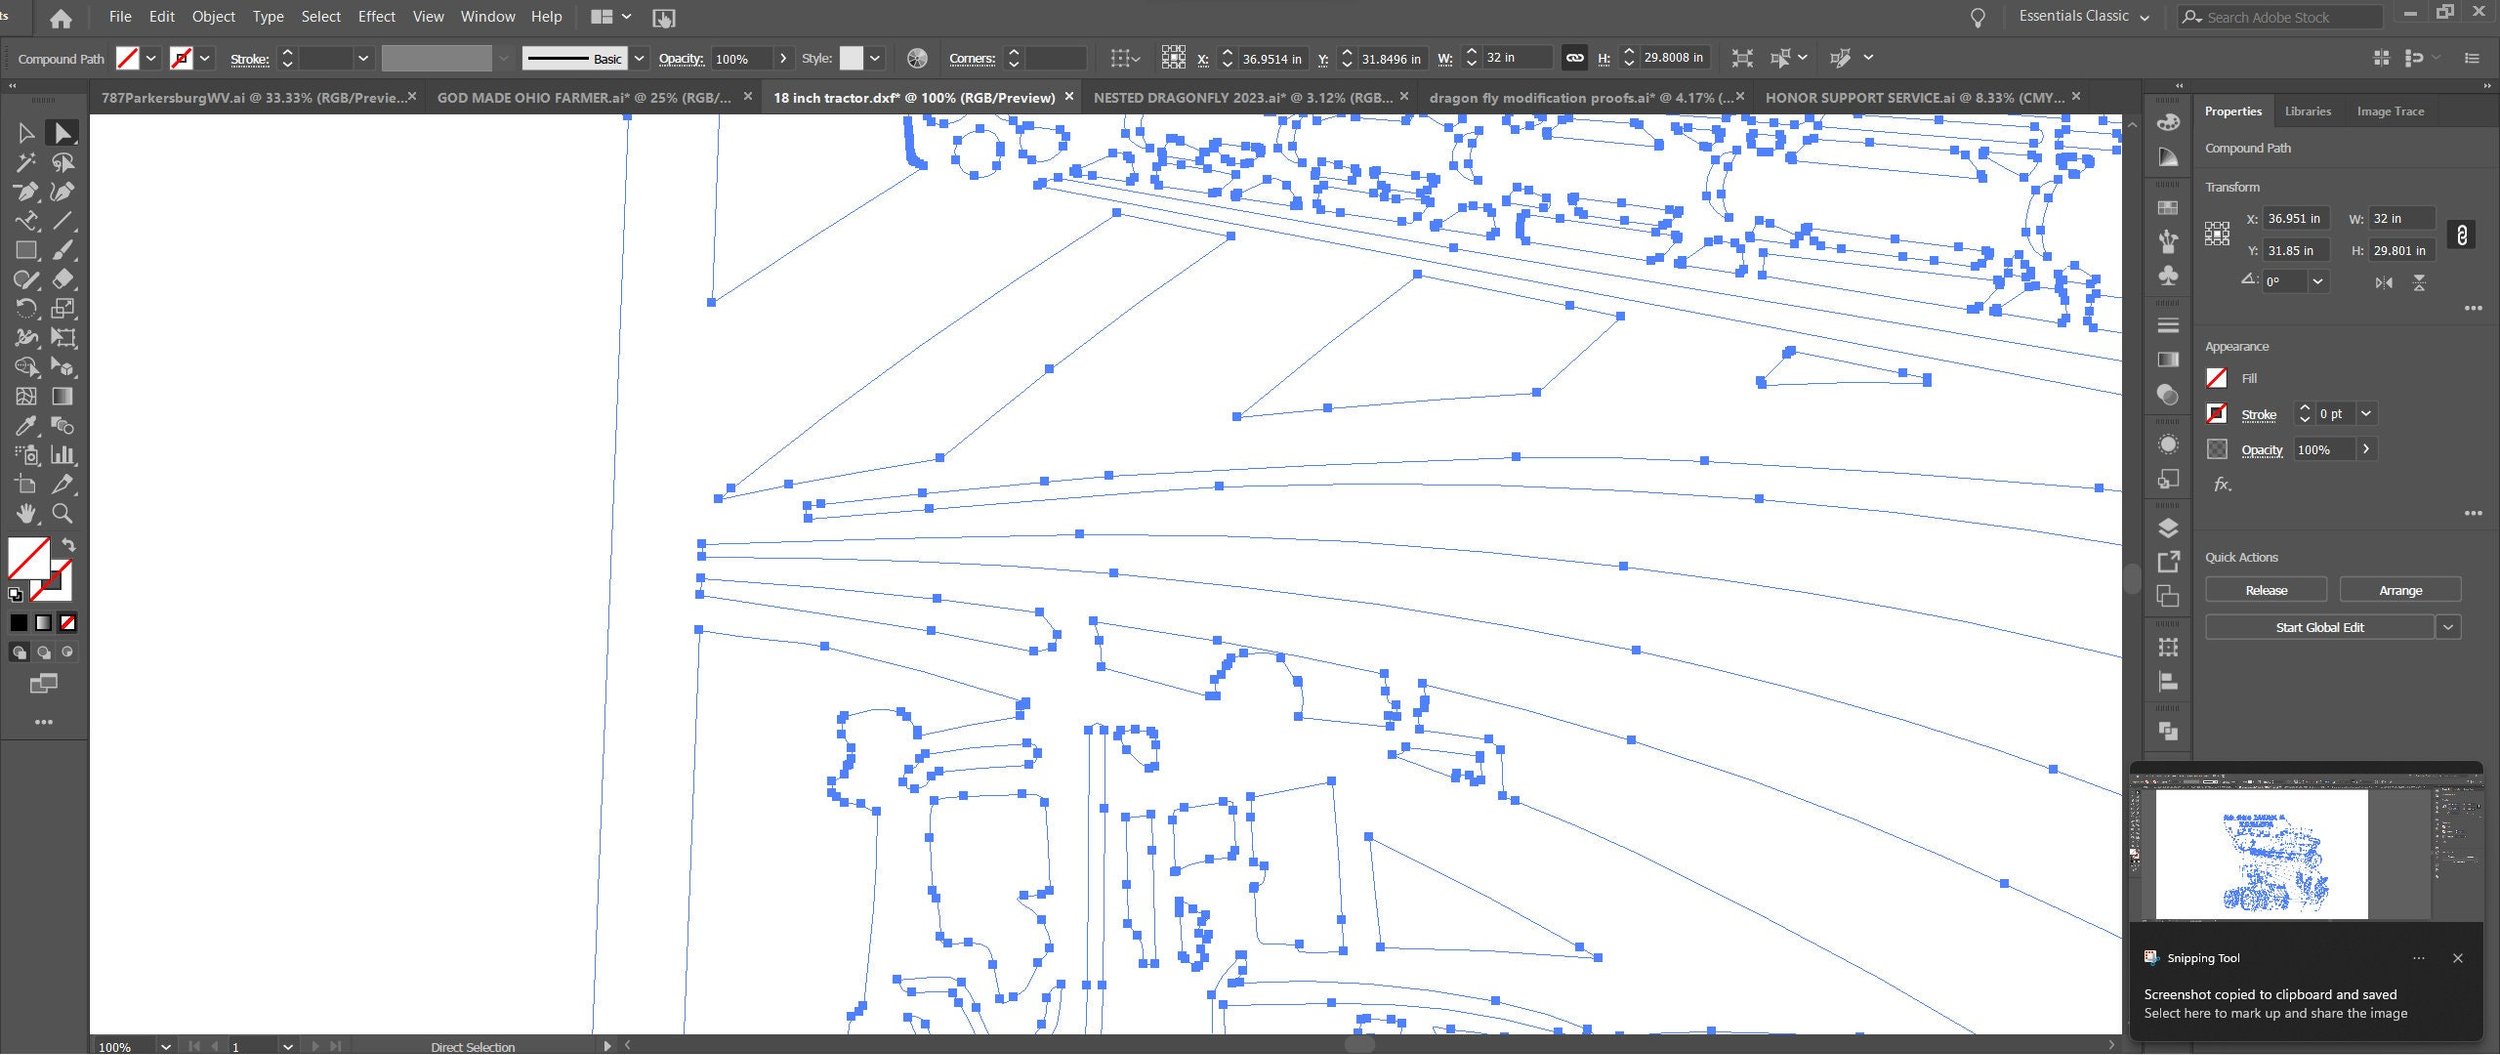This screenshot has width=2500, height=1055.
Task: Select the Eyedropper tool
Action: tap(26, 426)
